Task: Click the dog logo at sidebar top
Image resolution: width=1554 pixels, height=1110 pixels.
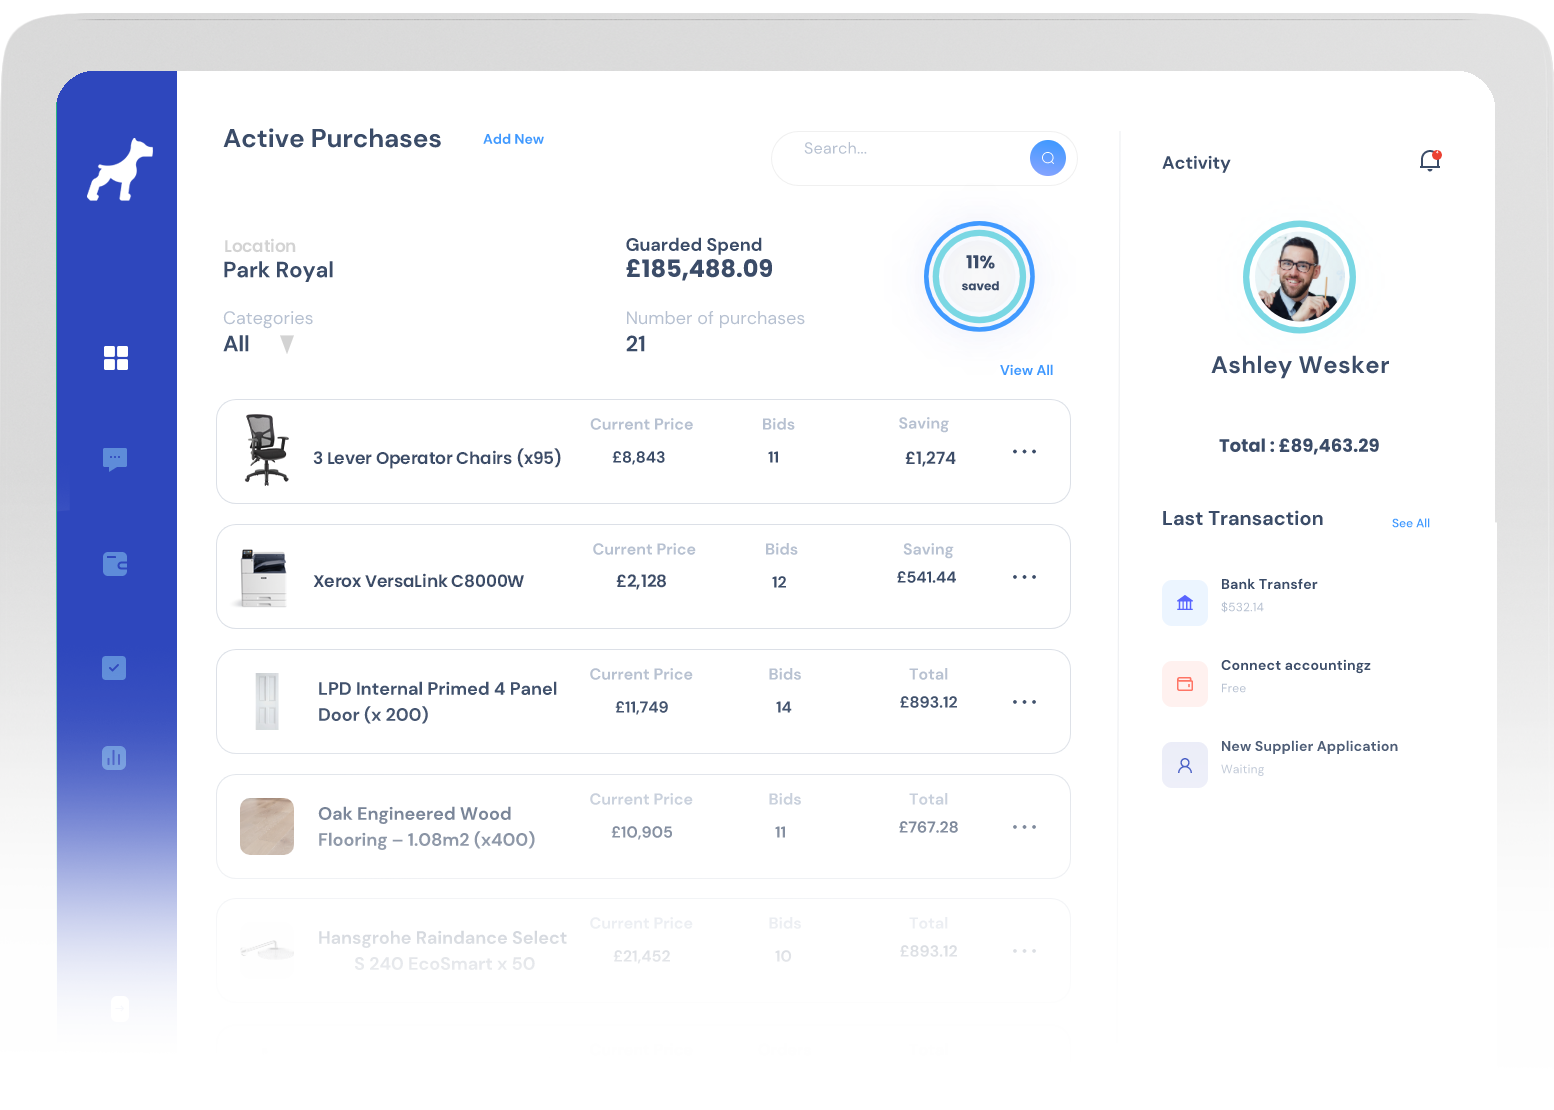Action: 118,171
